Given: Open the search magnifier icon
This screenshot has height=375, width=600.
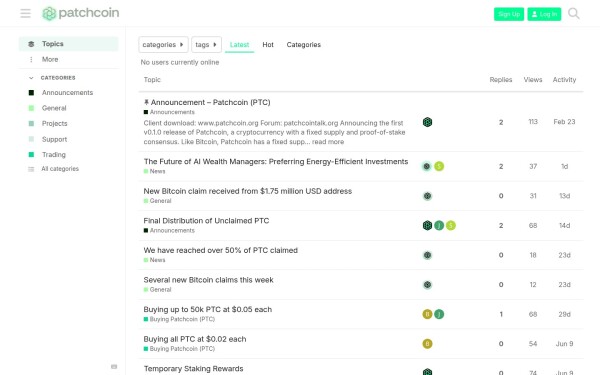Looking at the screenshot, I should 574,13.
